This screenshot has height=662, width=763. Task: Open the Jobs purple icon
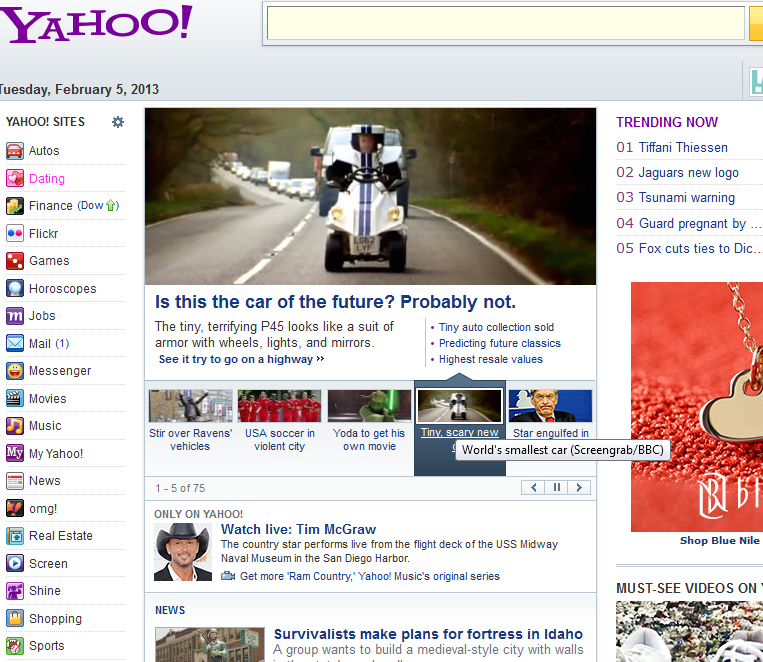tap(15, 316)
